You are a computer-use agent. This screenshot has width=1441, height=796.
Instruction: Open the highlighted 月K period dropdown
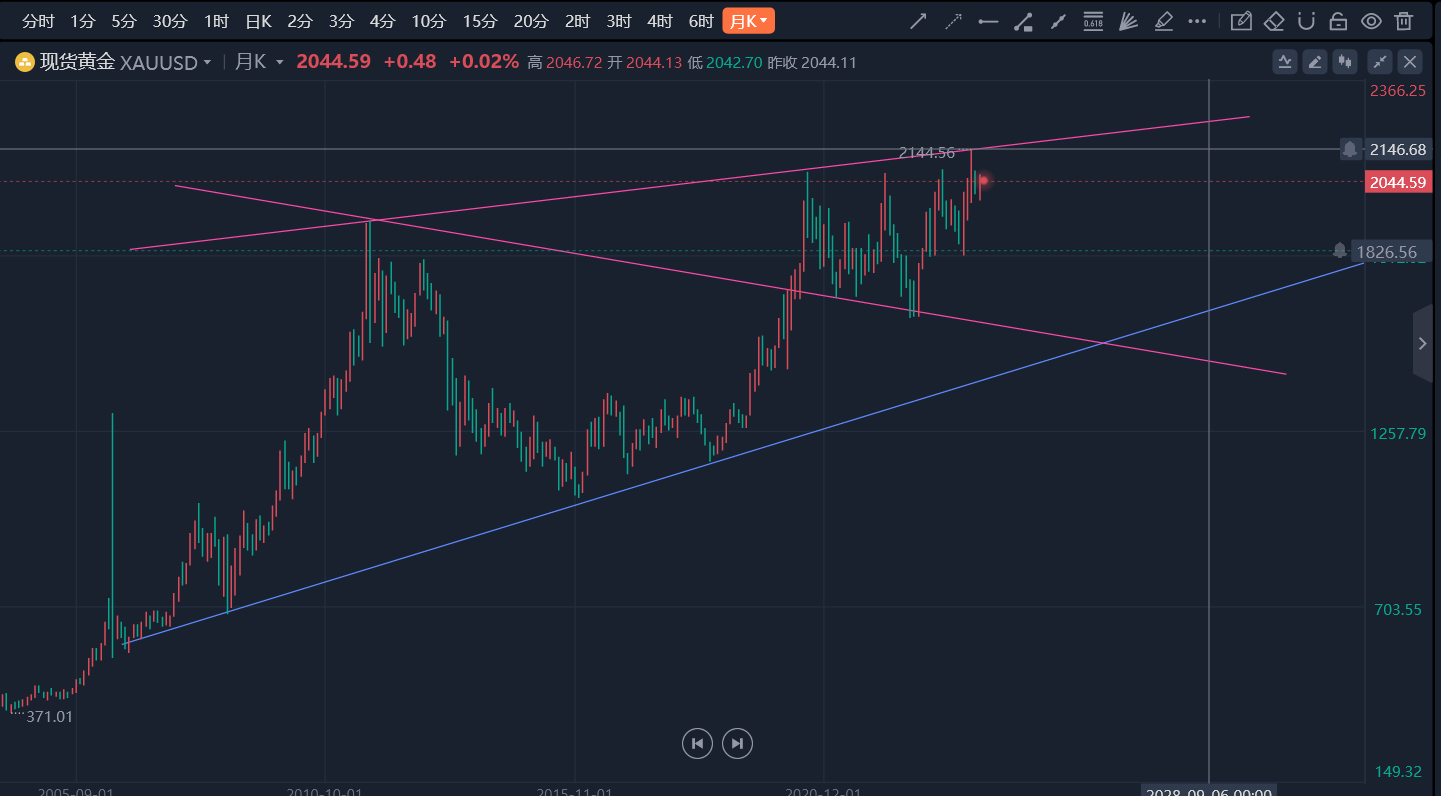click(x=748, y=21)
